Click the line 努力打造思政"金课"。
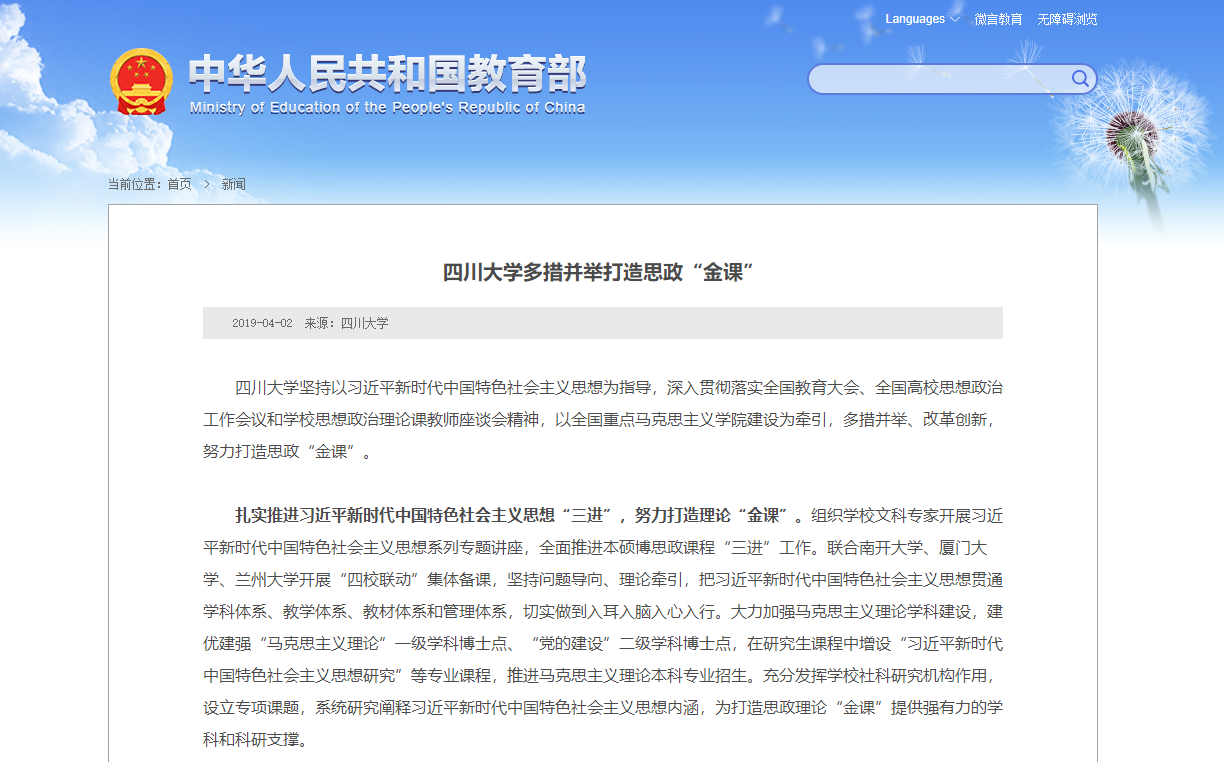This screenshot has width=1224, height=762. [x=288, y=451]
